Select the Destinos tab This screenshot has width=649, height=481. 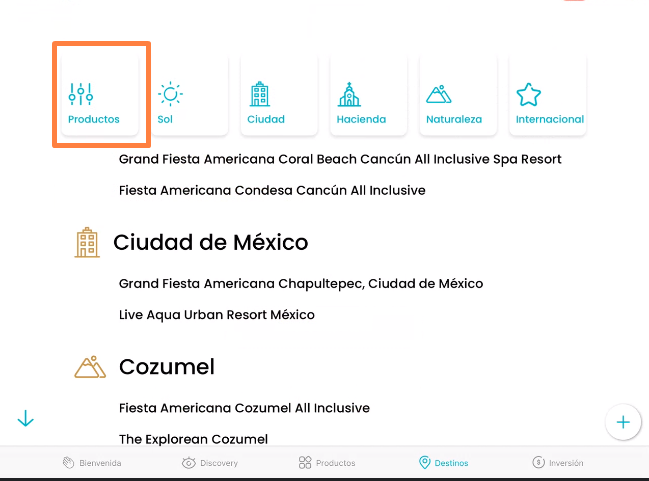tap(443, 463)
